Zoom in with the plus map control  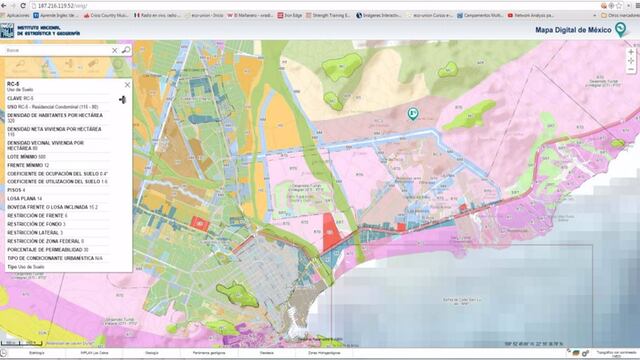click(631, 52)
